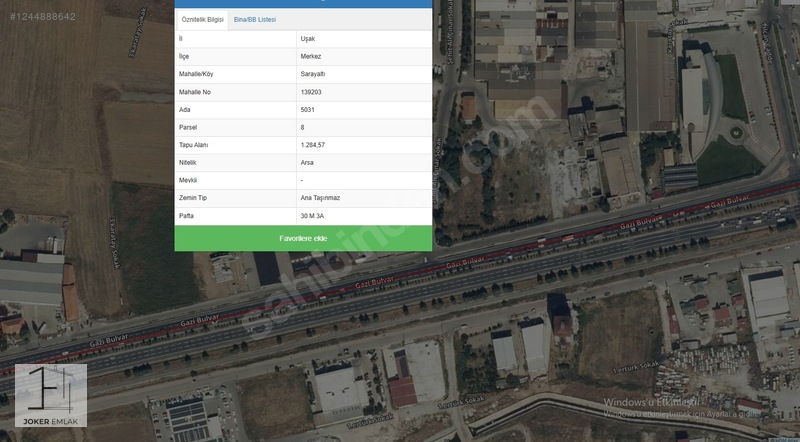The height and width of the screenshot is (442, 800).
Task: Select the Parsel value 8
Action: [x=303, y=127]
